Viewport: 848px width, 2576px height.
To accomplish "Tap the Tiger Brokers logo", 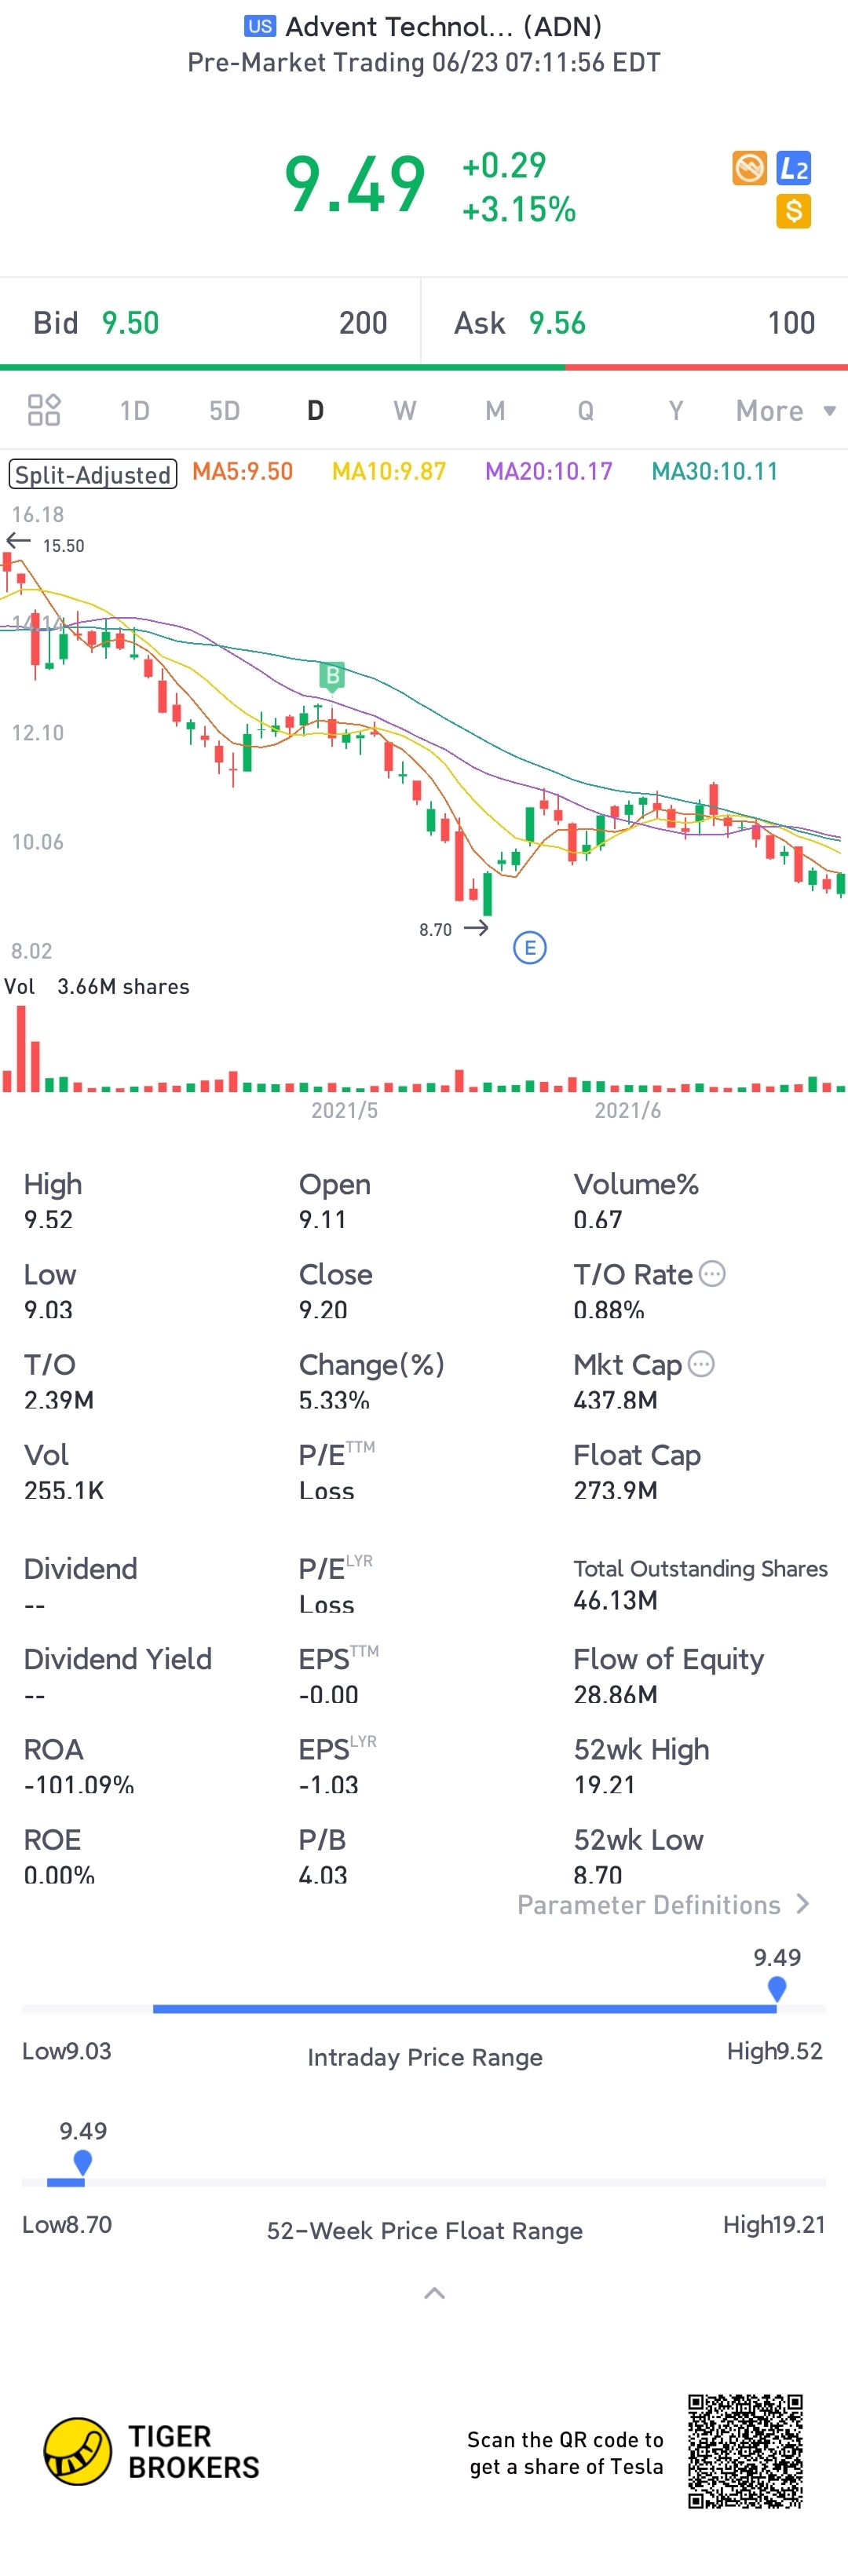I will (78, 2451).
